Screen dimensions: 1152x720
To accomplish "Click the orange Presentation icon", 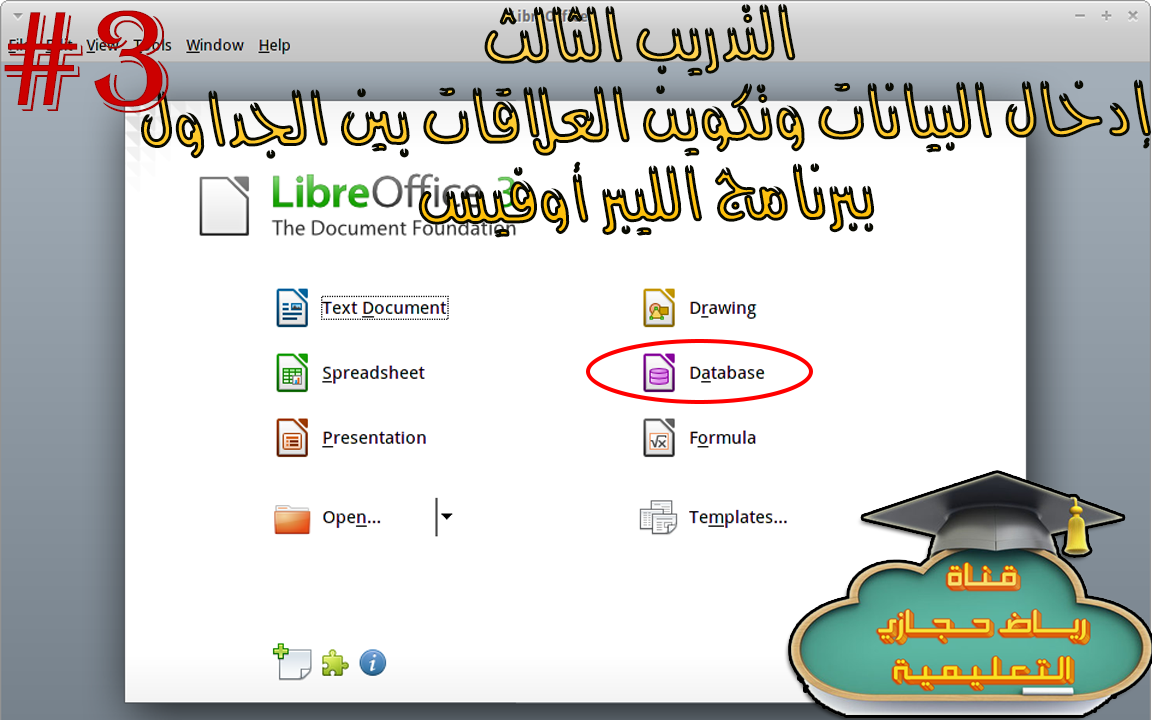I will (292, 438).
